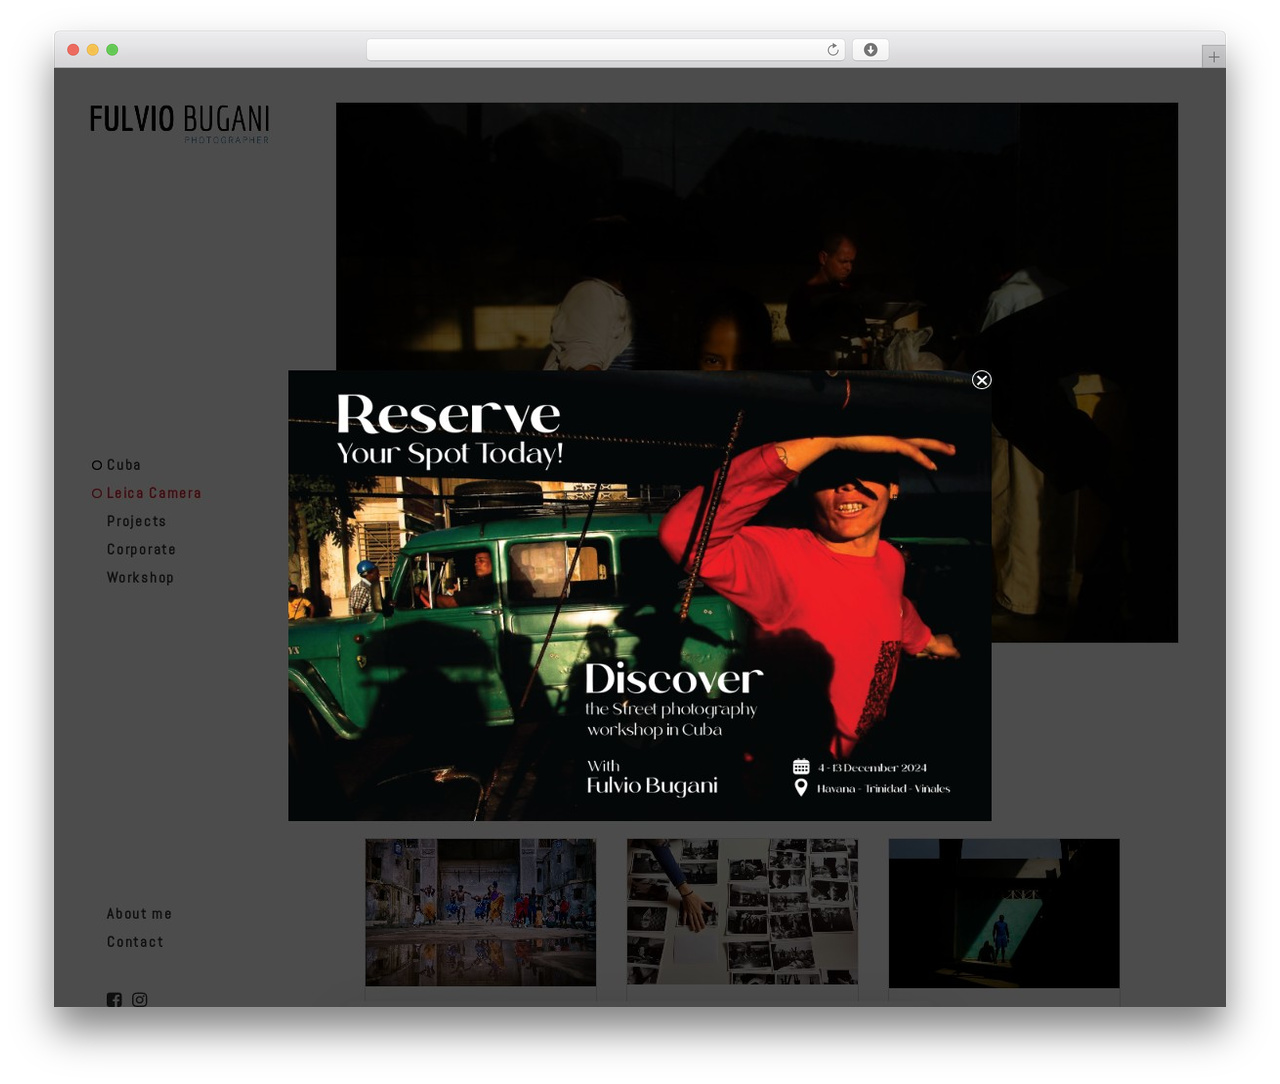This screenshot has width=1280, height=1084.
Task: Click the circle bullet beside Cuba
Action: point(97,465)
